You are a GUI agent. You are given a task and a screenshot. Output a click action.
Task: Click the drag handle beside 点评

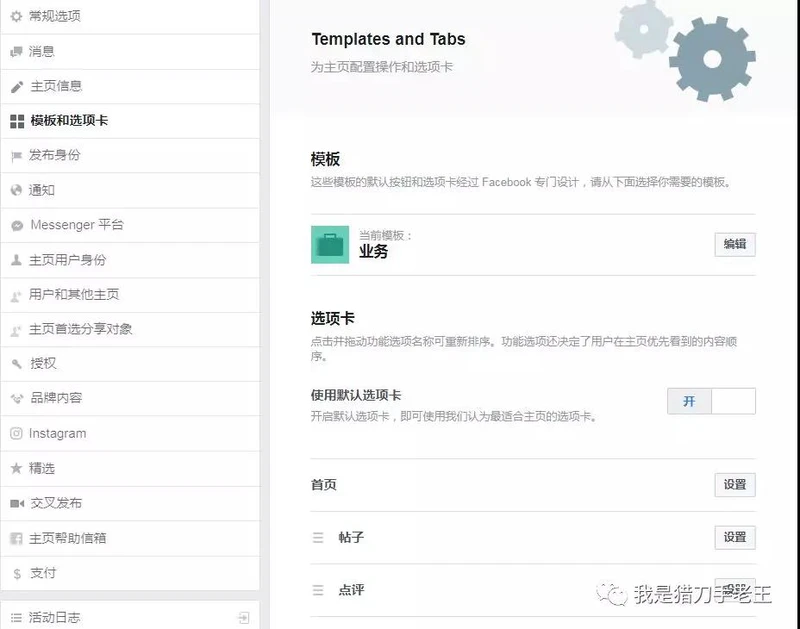tap(318, 590)
